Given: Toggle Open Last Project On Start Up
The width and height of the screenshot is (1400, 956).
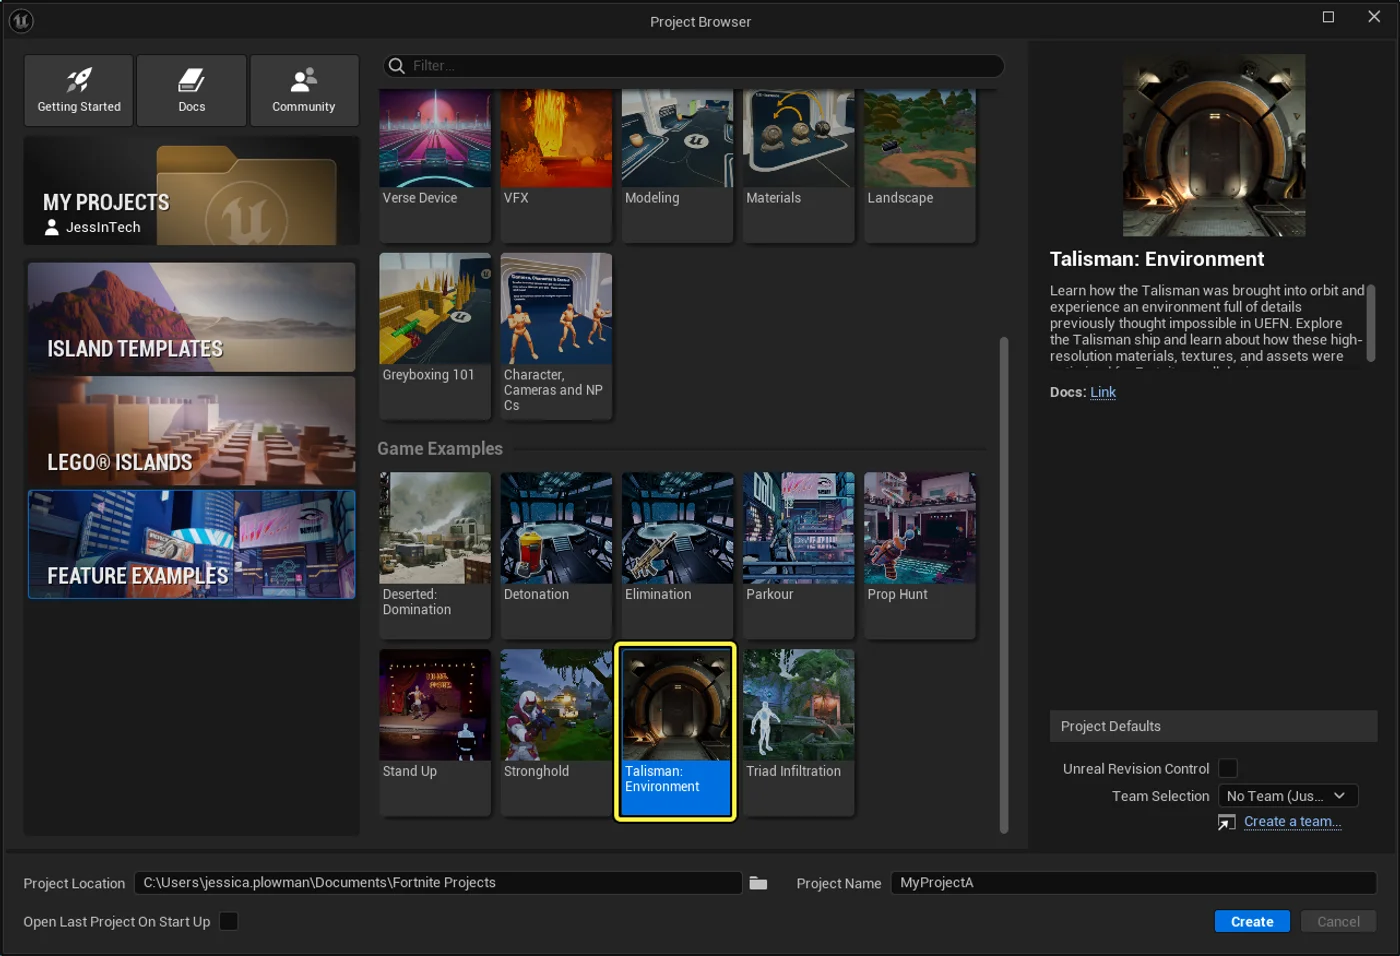Looking at the screenshot, I should pyautogui.click(x=229, y=921).
